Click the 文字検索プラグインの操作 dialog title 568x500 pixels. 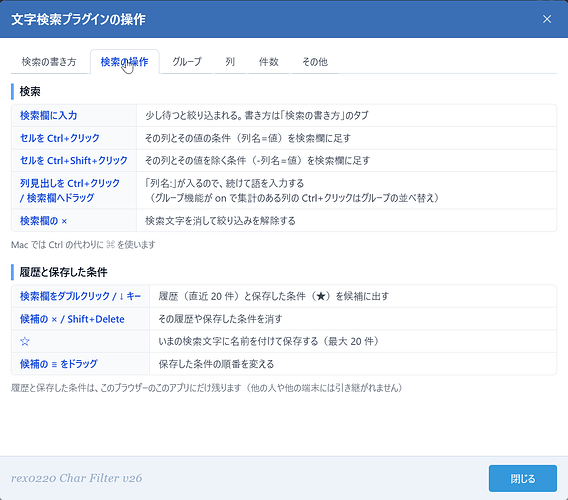[79, 19]
